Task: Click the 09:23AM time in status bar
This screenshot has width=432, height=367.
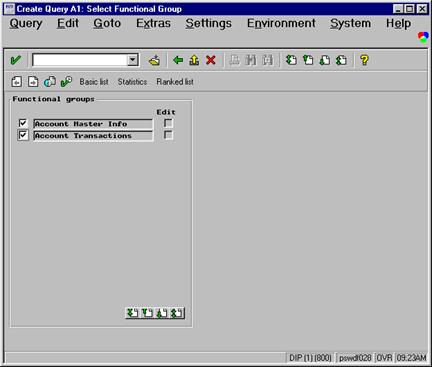Action: (x=411, y=358)
